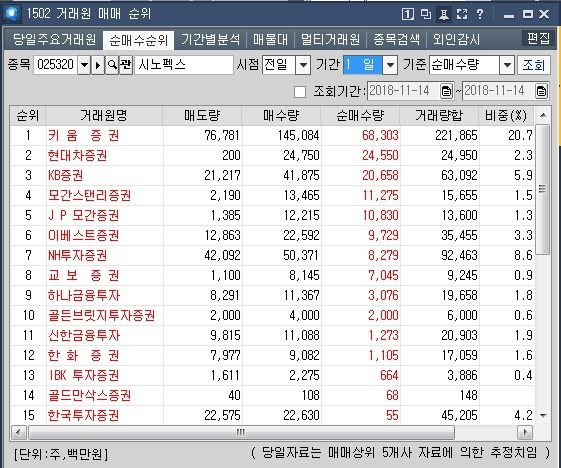
Task: Select the 하나금융투자 row
Action: point(272,296)
